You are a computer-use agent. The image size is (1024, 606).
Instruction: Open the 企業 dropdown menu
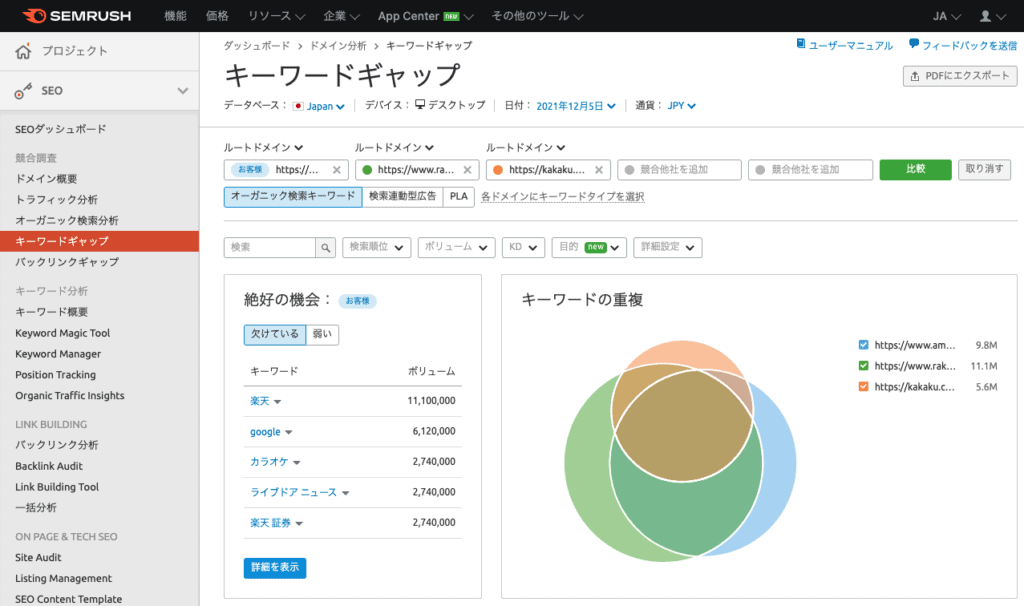click(341, 16)
